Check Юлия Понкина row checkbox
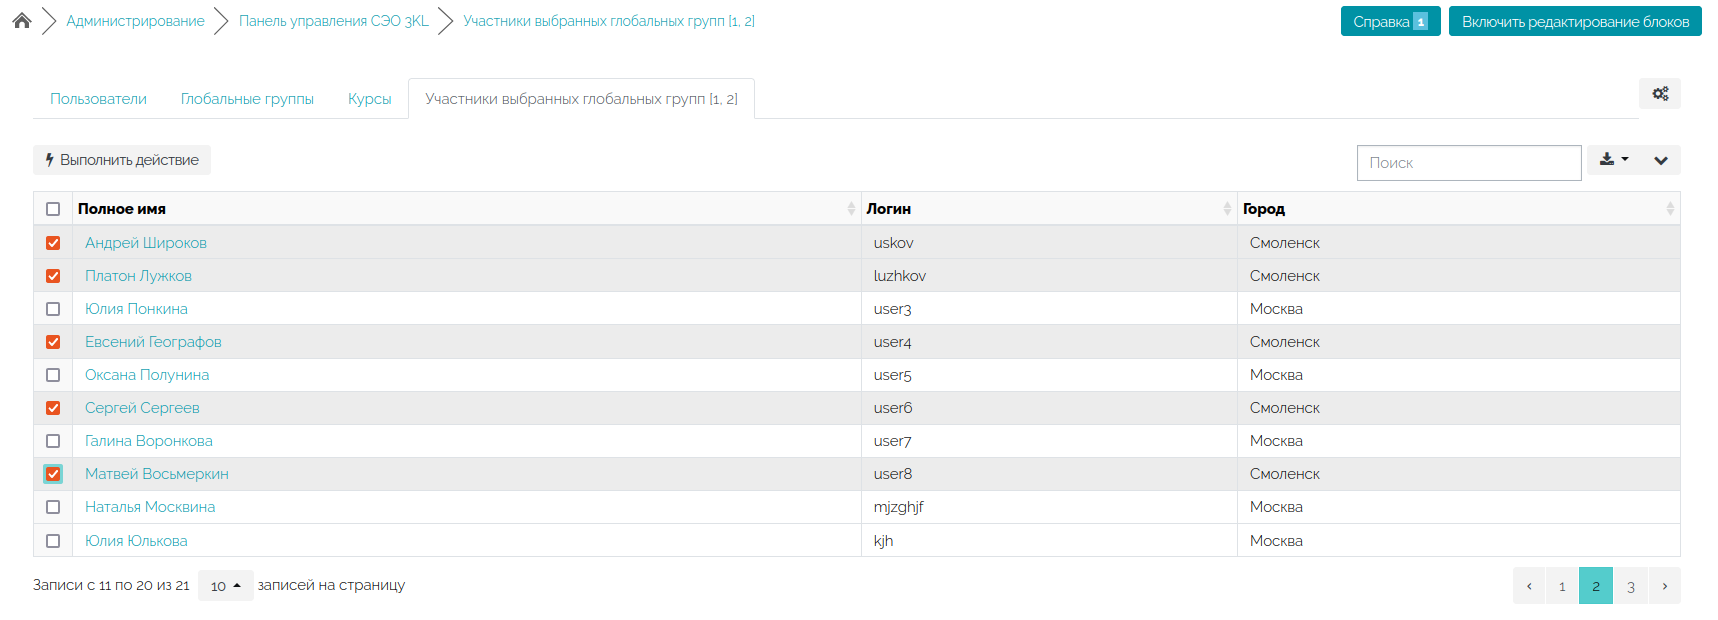This screenshot has height=620, width=1718. (x=53, y=309)
